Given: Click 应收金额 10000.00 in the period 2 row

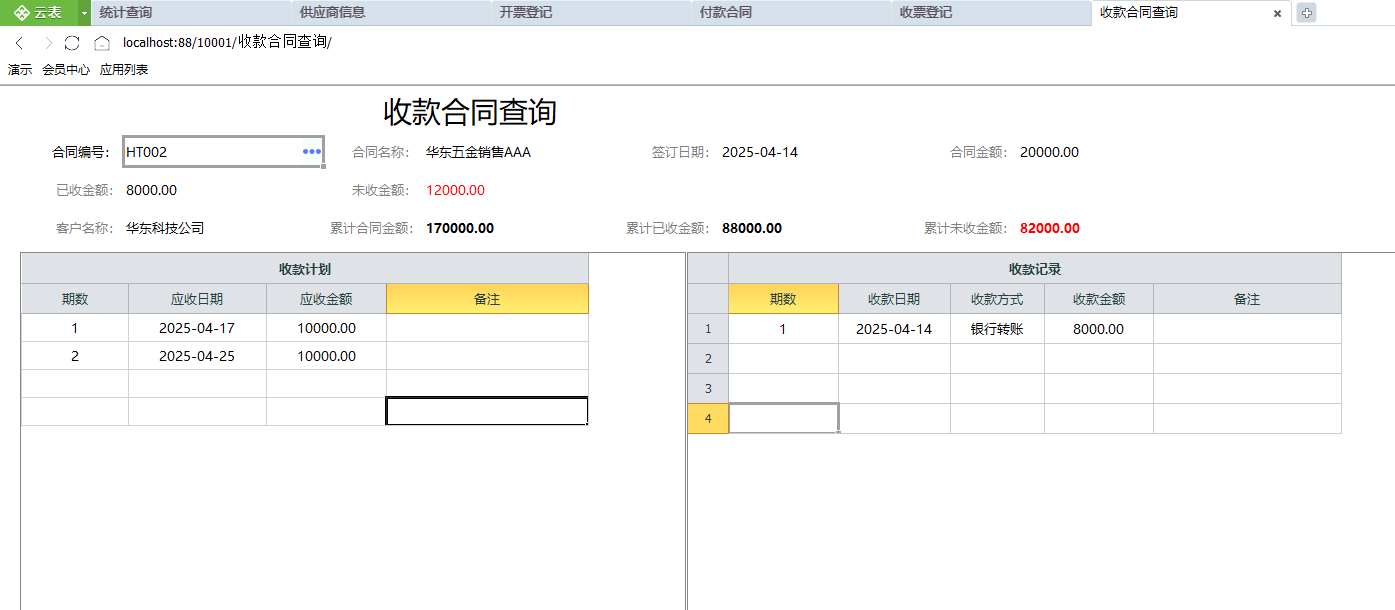Looking at the screenshot, I should [x=326, y=356].
